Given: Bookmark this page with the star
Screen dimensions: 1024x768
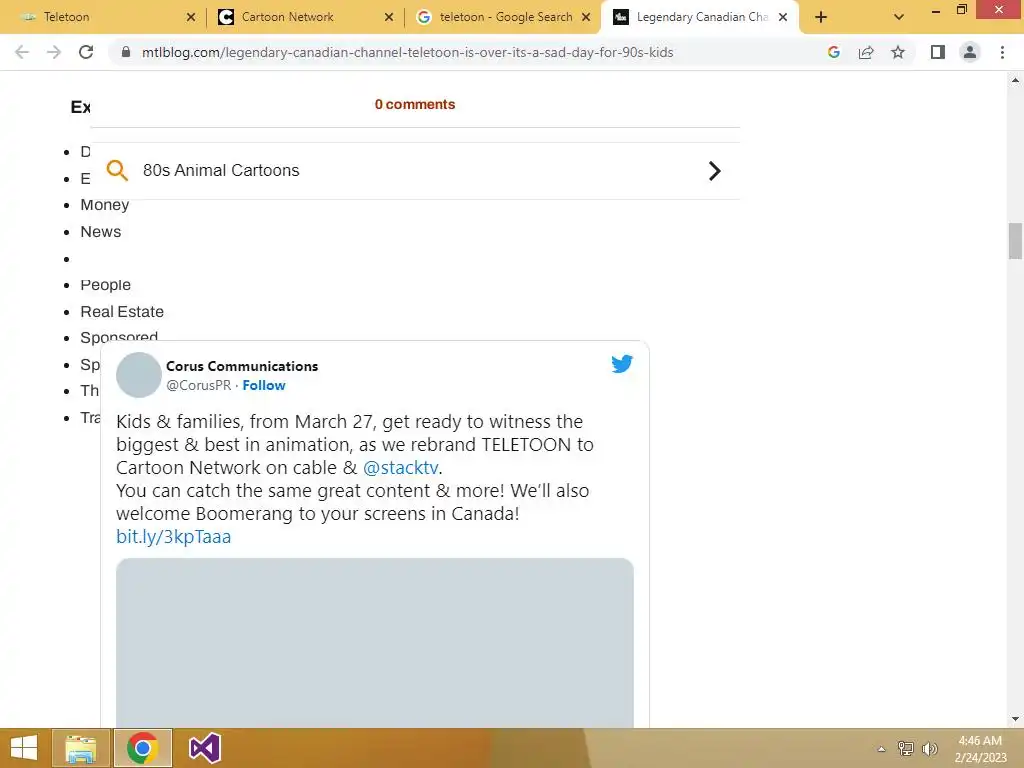Looking at the screenshot, I should 898,52.
